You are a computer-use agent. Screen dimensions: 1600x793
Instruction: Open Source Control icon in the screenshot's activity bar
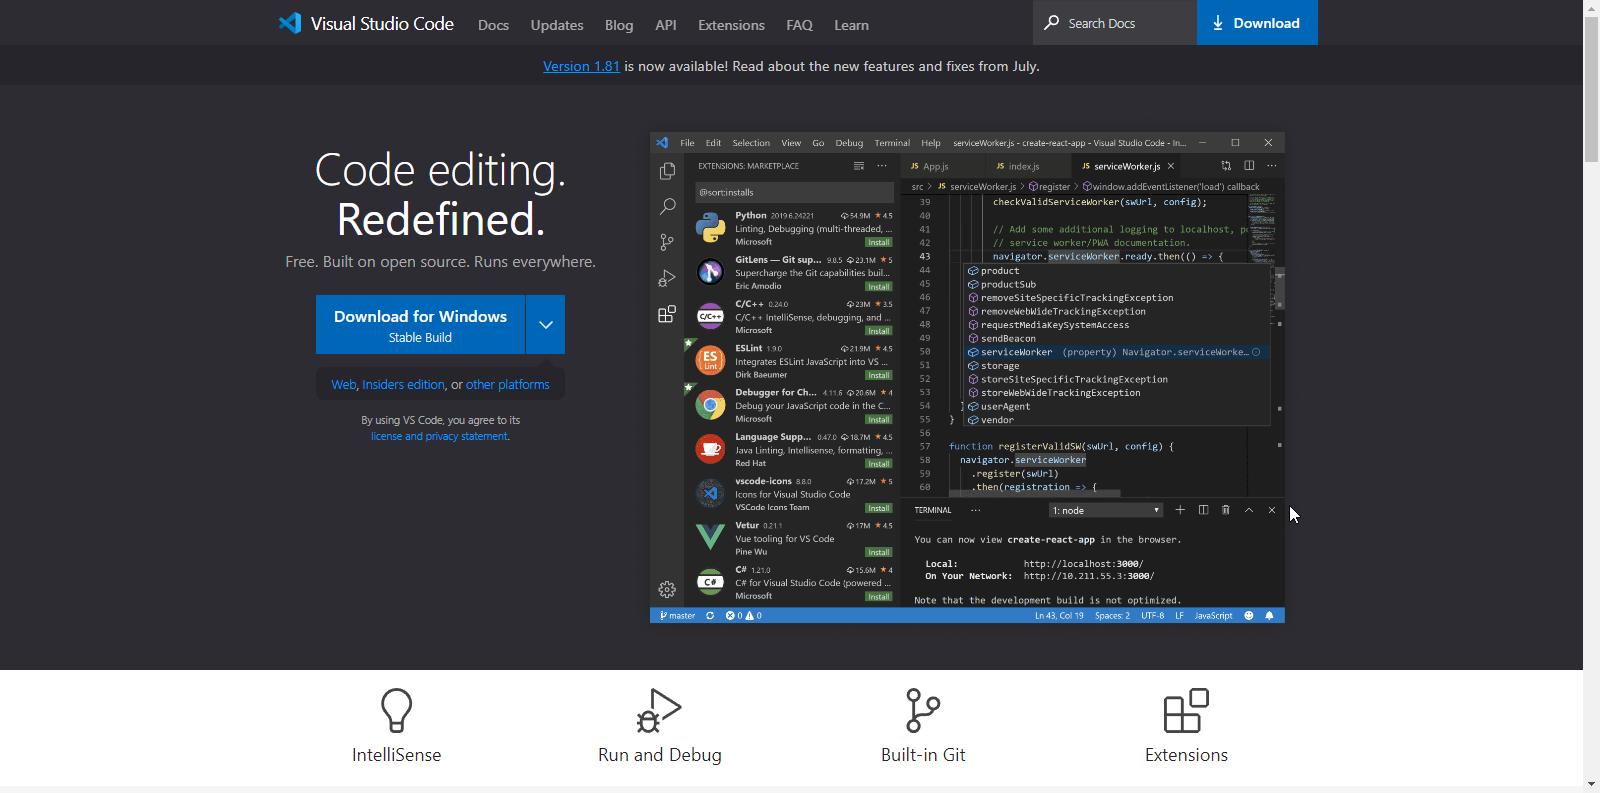tap(667, 242)
